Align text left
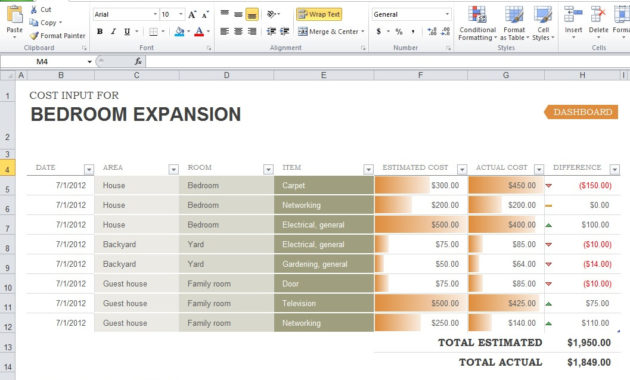 click(225, 31)
